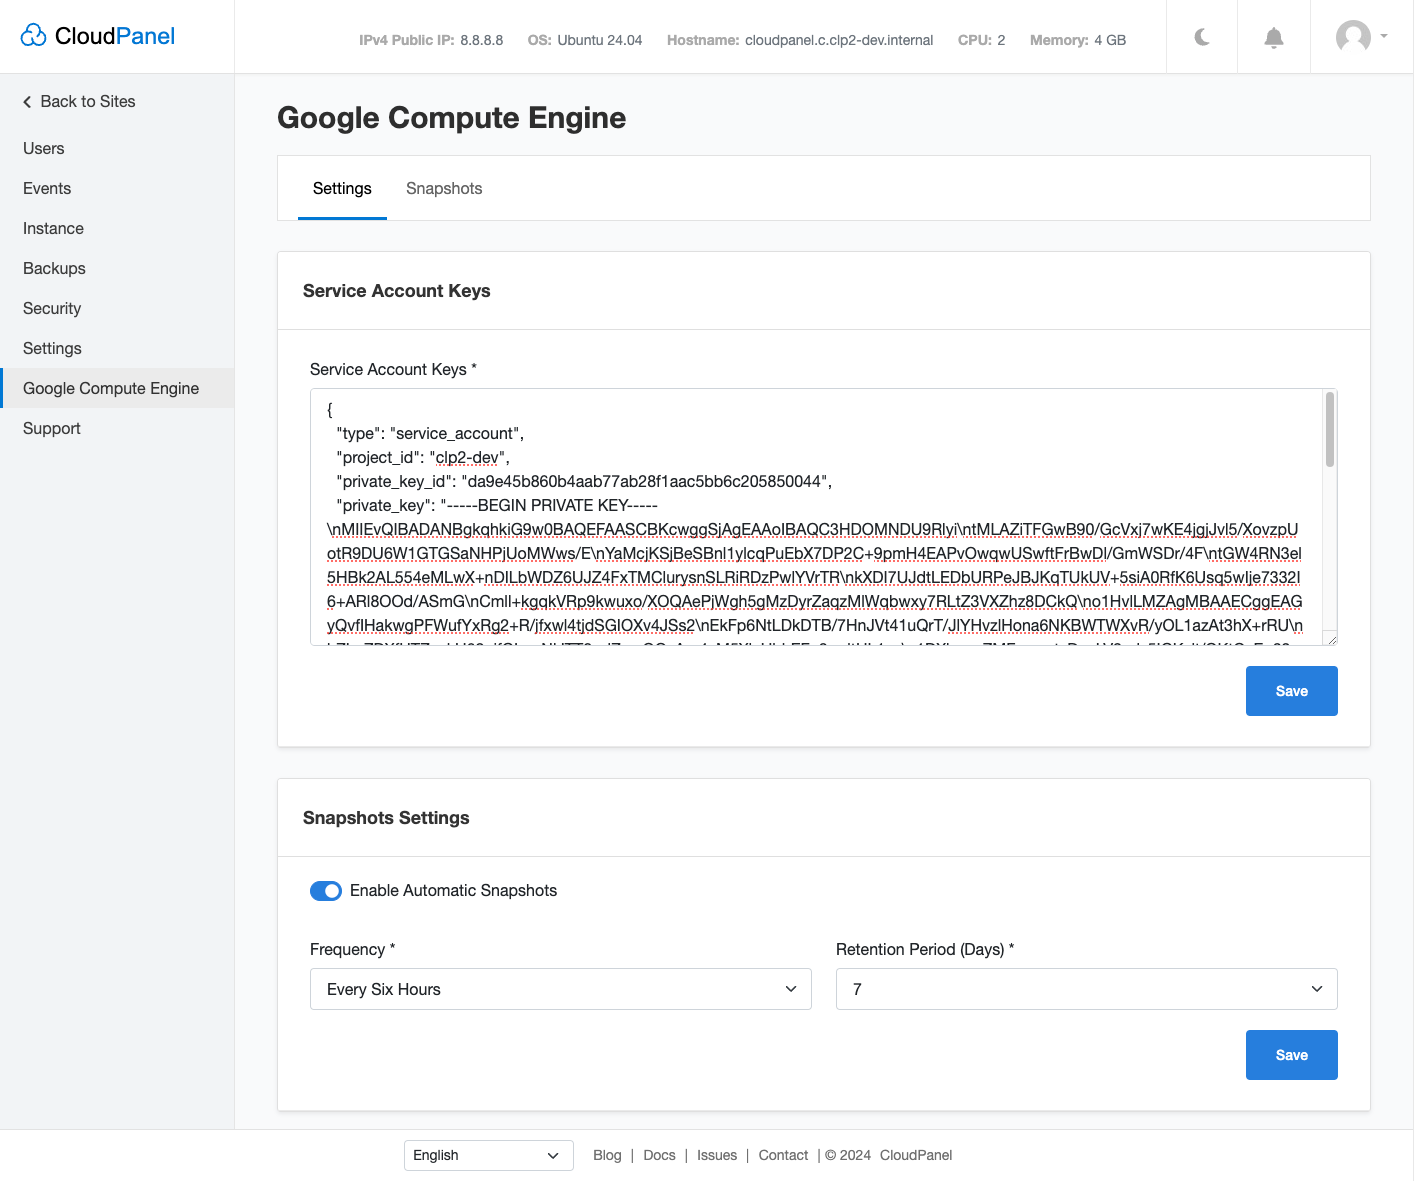This screenshot has width=1414, height=1181.
Task: Save the Service Account Keys
Action: tap(1291, 691)
